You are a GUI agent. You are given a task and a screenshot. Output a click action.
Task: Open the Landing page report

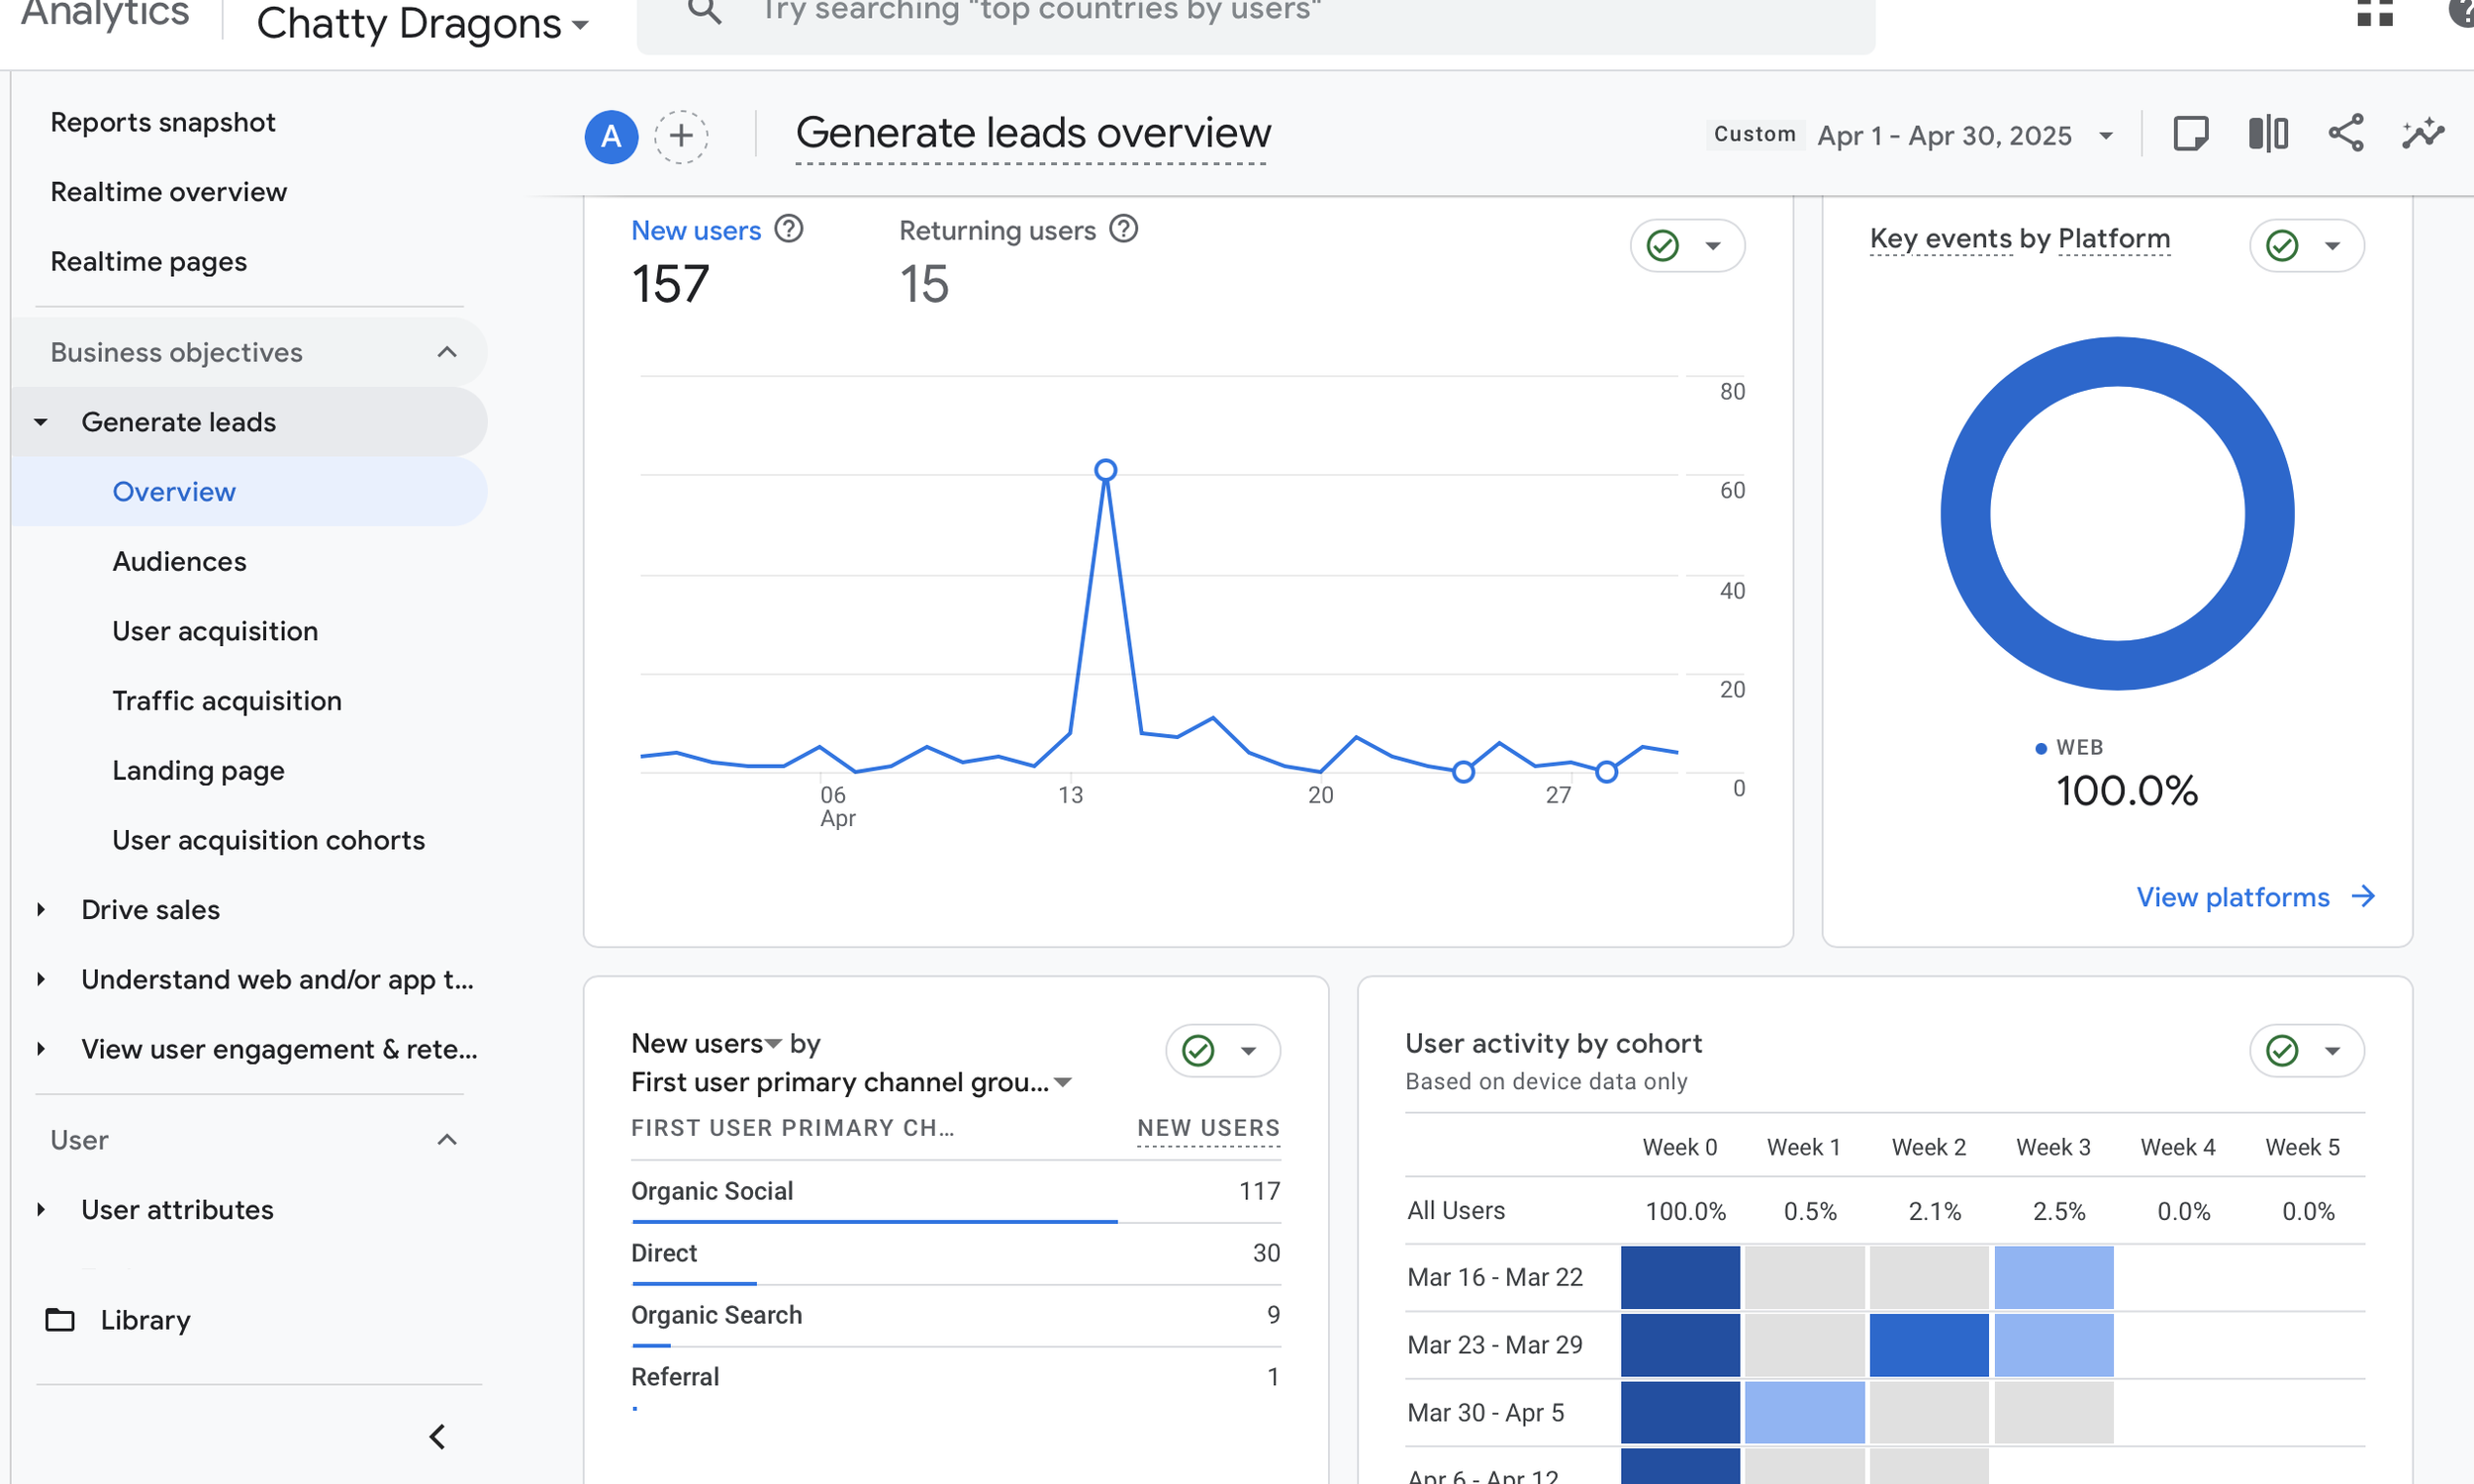[198, 771]
